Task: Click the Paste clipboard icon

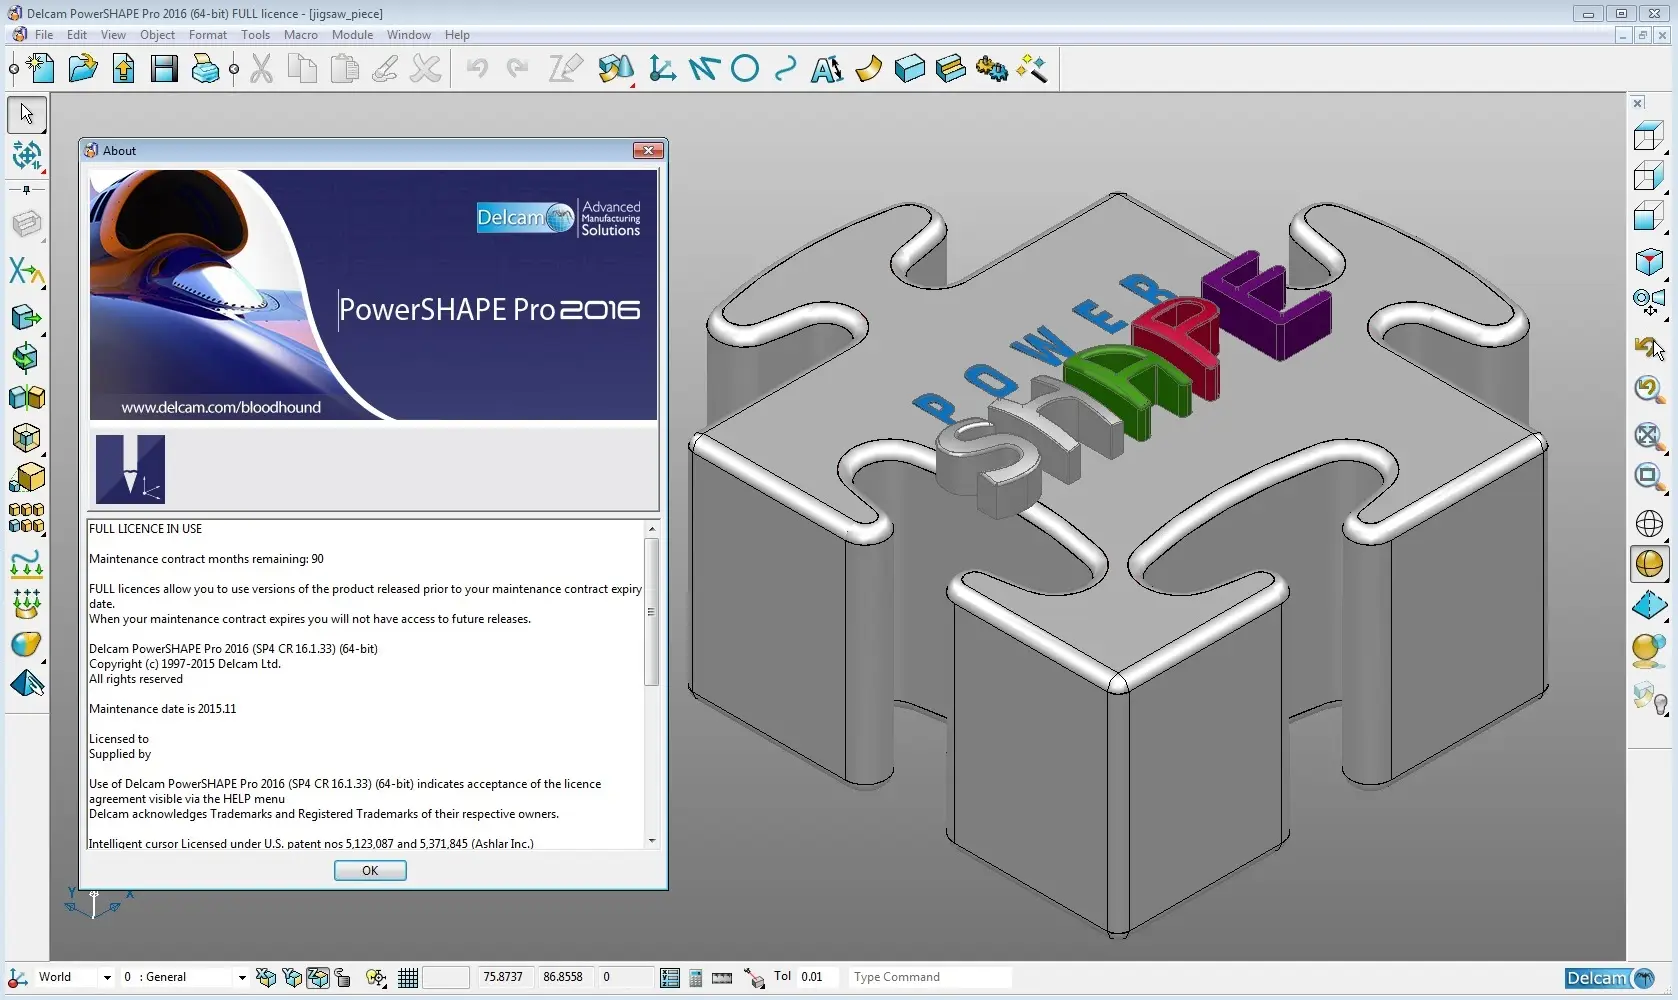Action: point(344,69)
